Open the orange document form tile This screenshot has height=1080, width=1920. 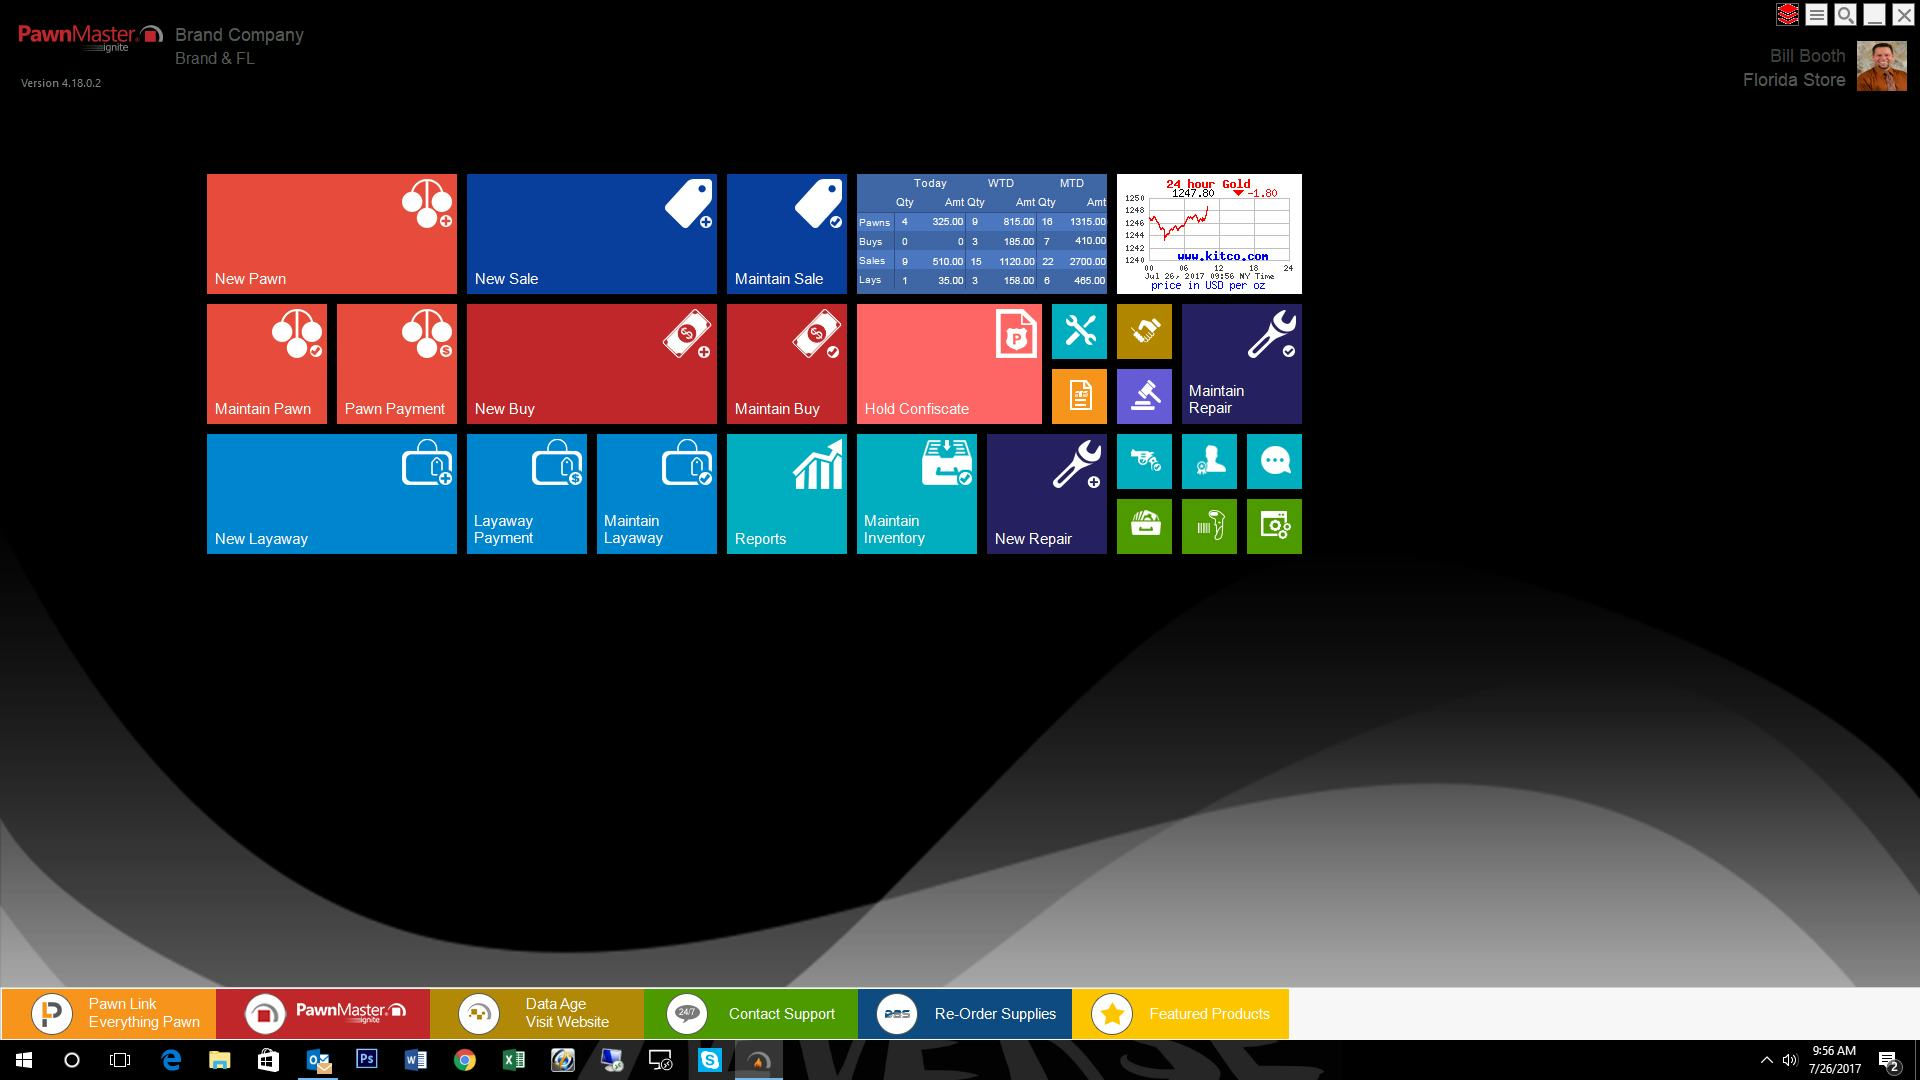(1079, 396)
